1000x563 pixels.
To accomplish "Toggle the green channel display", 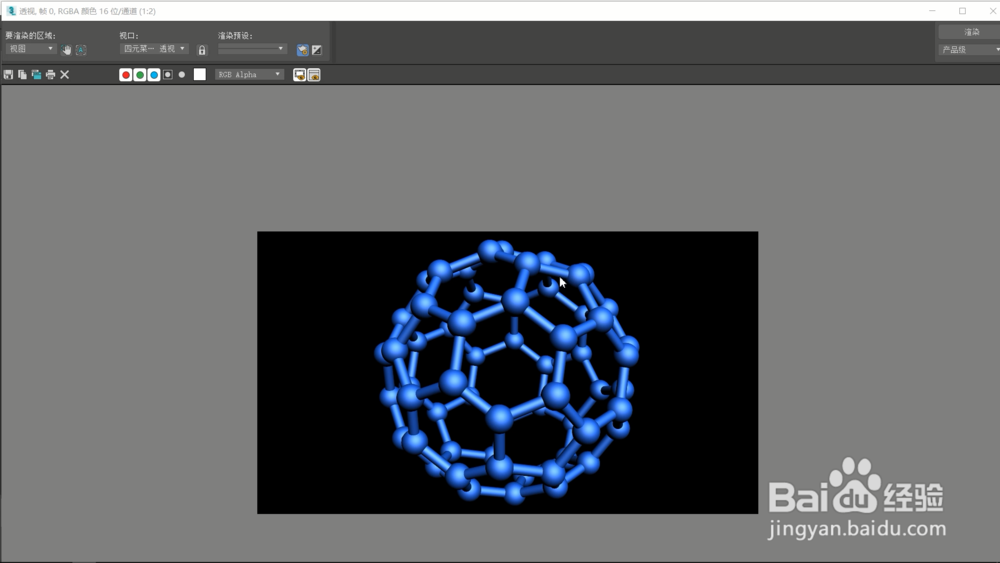I will (x=140, y=75).
